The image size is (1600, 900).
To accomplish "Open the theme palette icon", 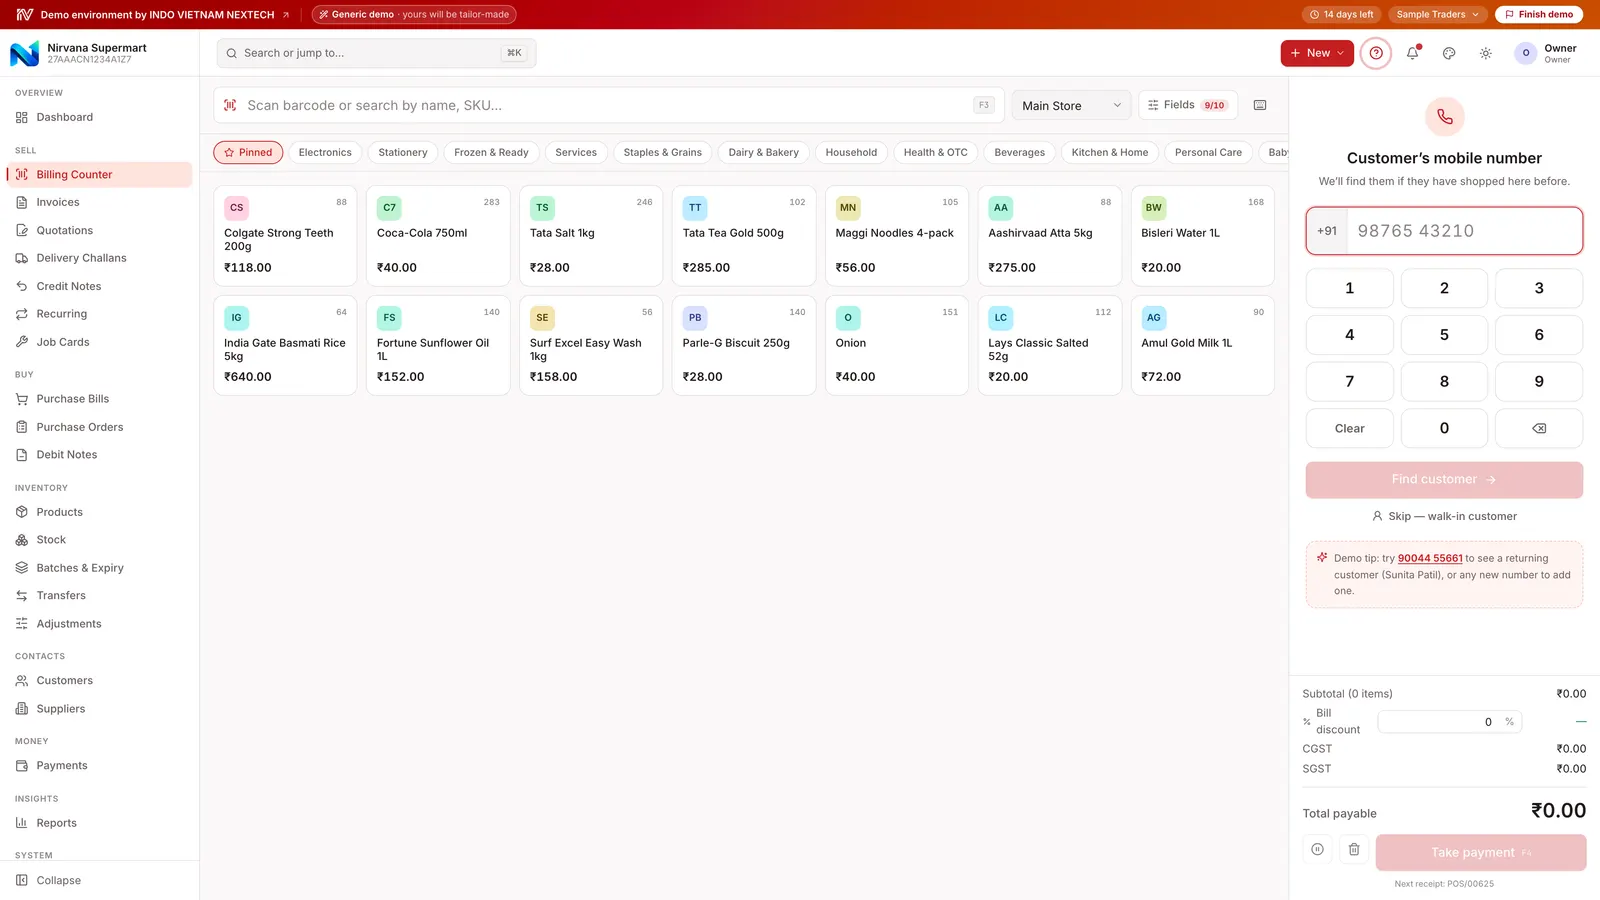I will pyautogui.click(x=1449, y=53).
